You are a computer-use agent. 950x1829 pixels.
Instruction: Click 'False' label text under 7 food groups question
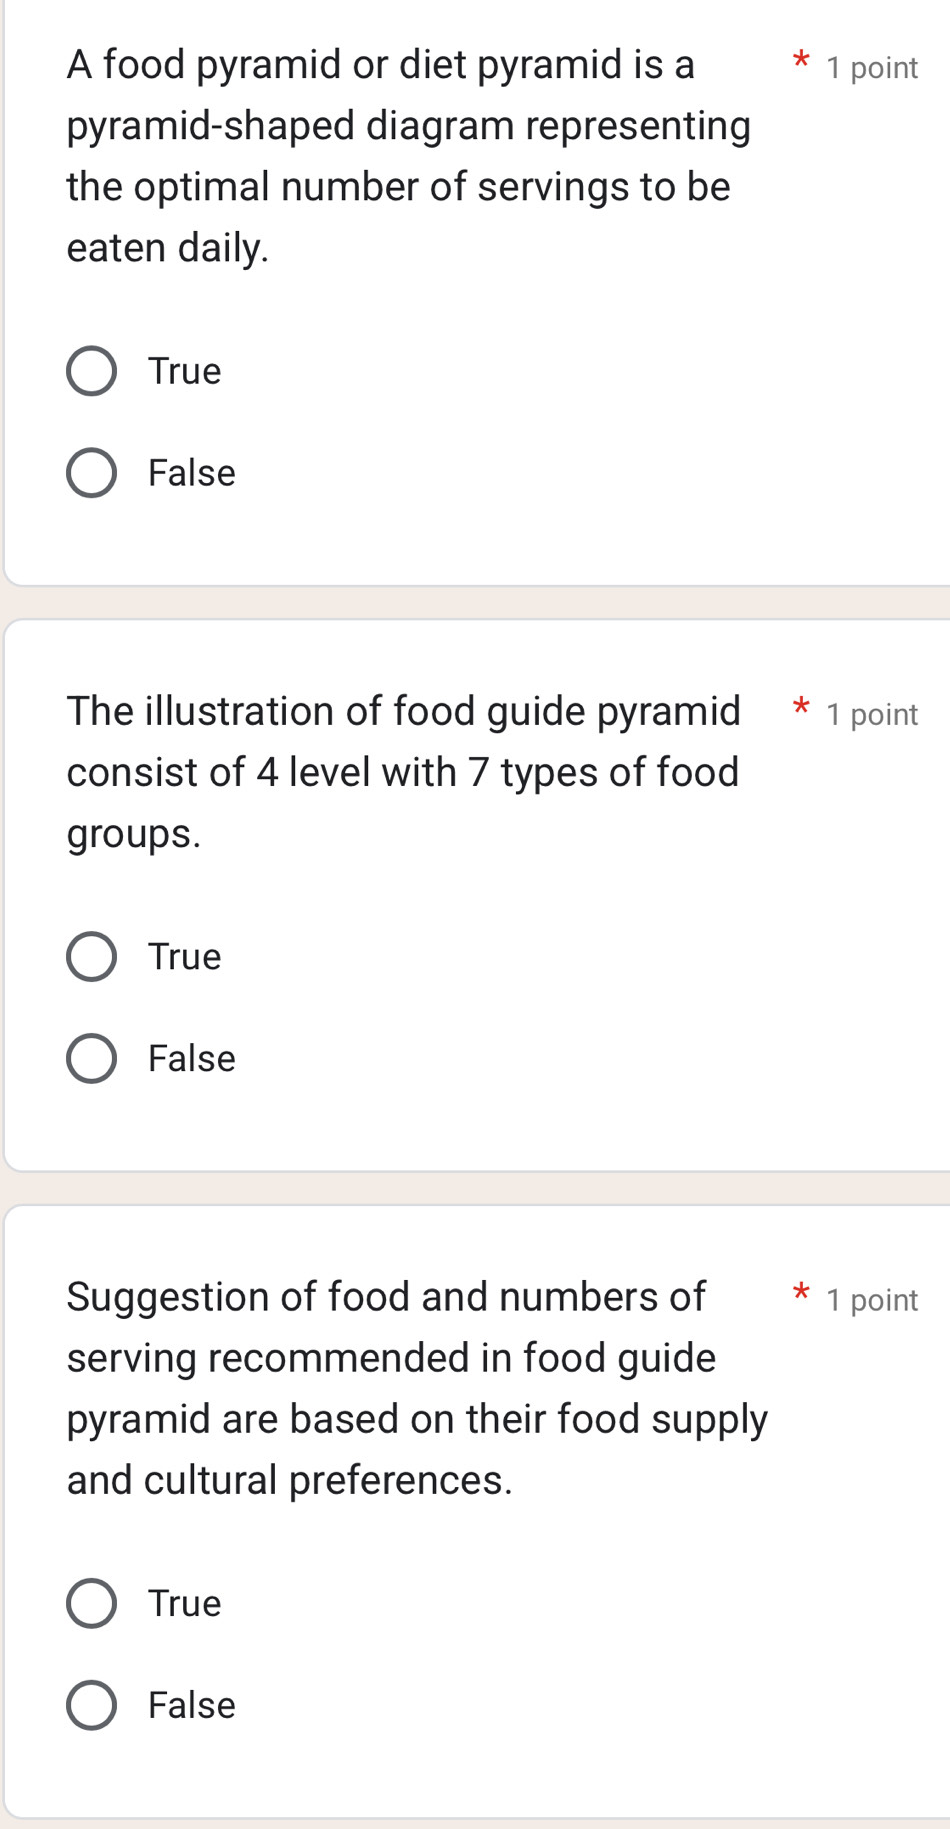(192, 1059)
